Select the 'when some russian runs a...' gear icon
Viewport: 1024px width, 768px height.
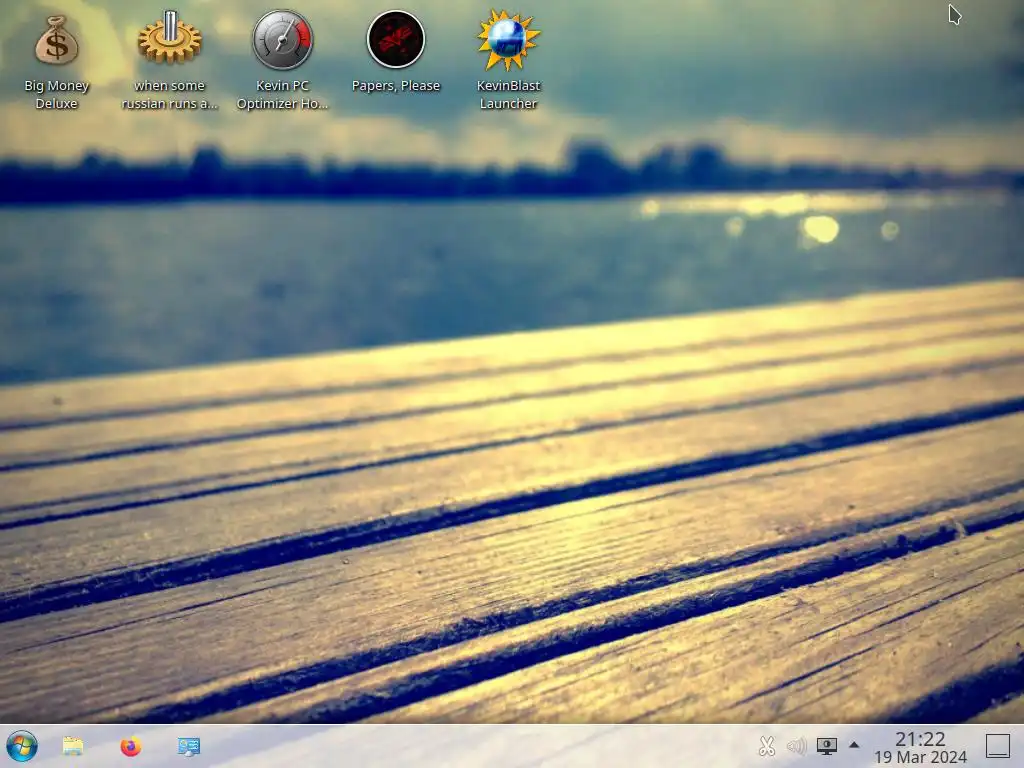(x=169, y=38)
